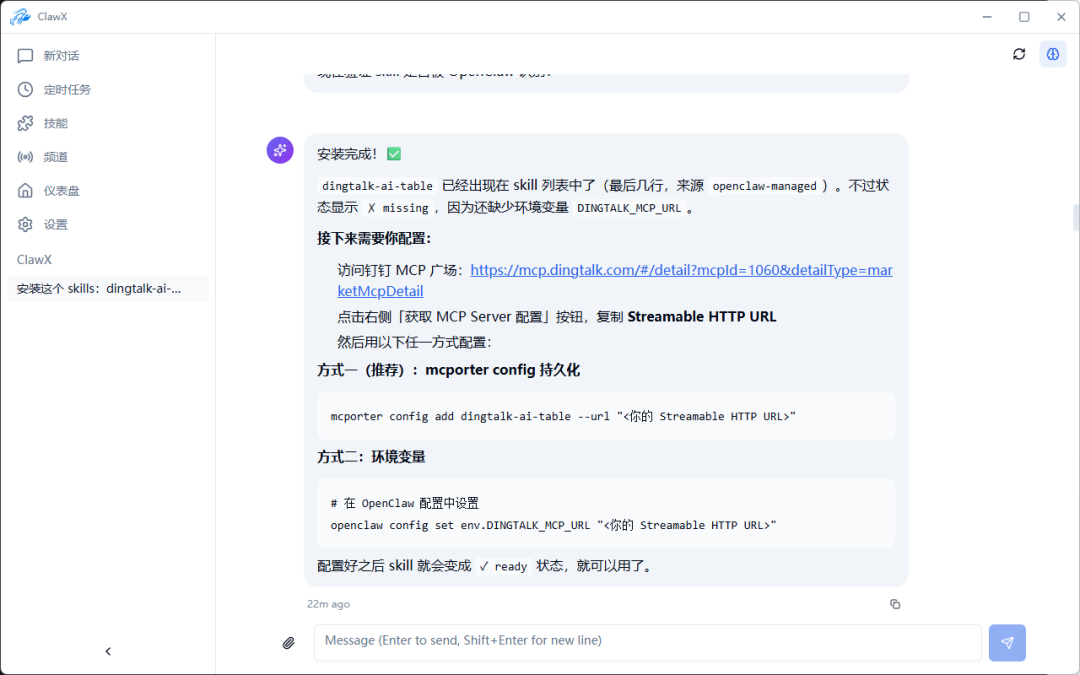Click the openclaw-managed inline code
Screen dimensions: 1080x675
pos(765,186)
